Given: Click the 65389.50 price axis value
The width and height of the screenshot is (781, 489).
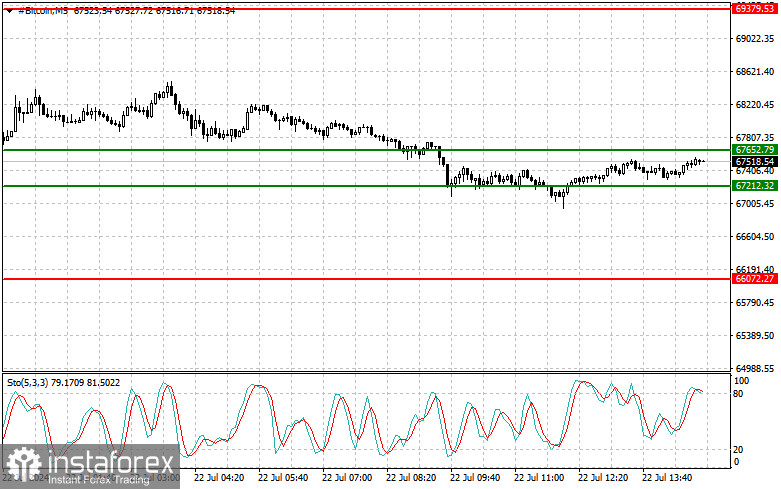Looking at the screenshot, I should [x=755, y=336].
